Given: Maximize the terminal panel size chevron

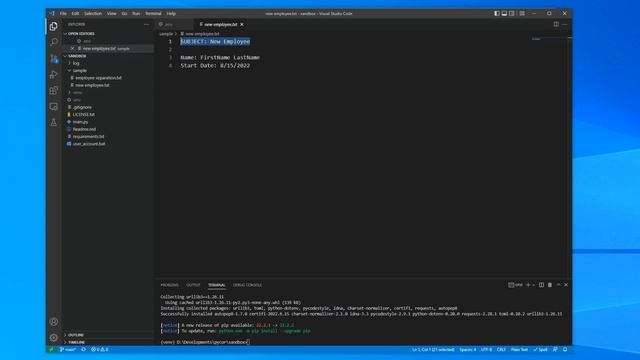Looking at the screenshot, I should (558, 285).
